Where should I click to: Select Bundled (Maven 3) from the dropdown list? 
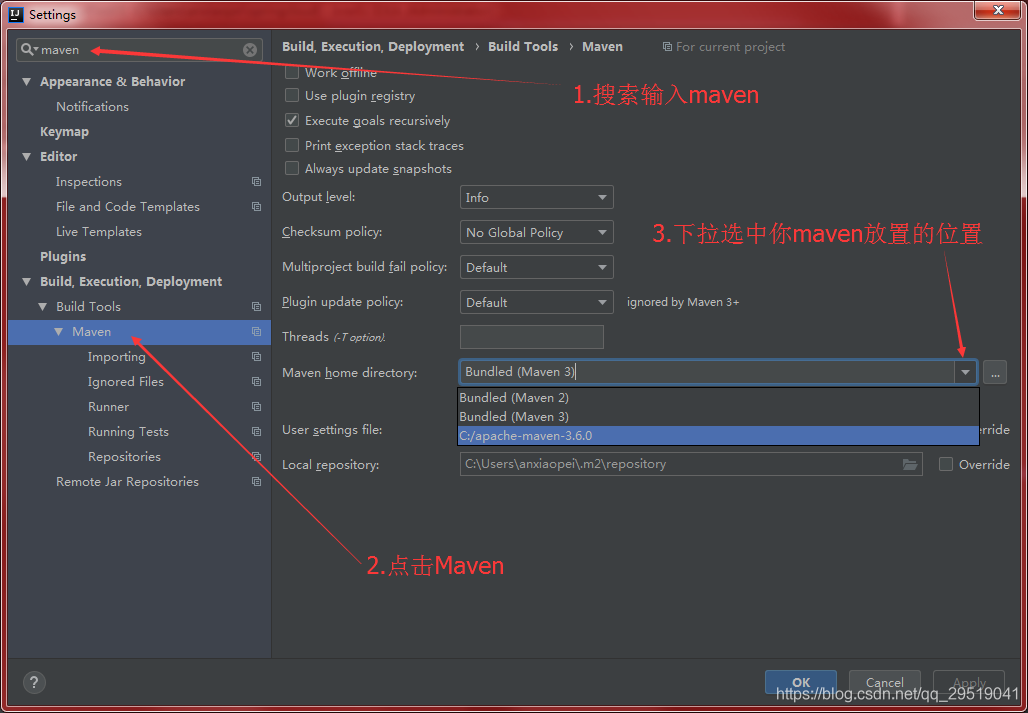(718, 417)
